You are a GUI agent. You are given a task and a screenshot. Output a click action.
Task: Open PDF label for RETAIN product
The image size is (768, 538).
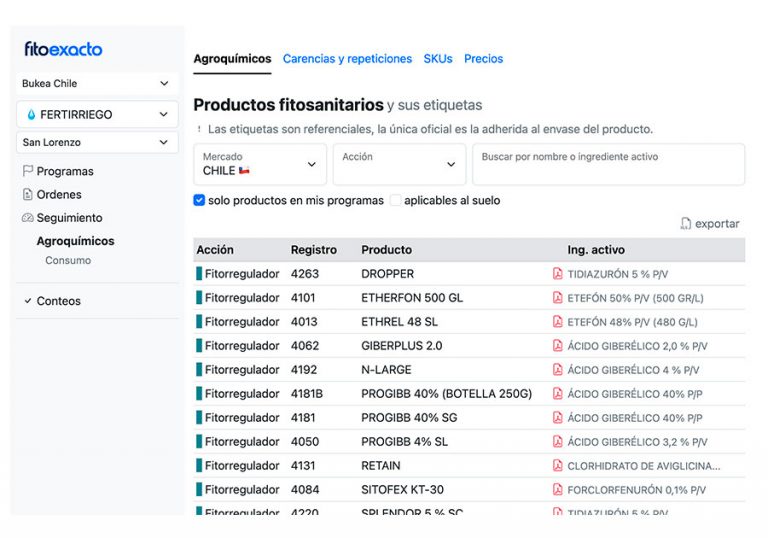[x=558, y=466]
